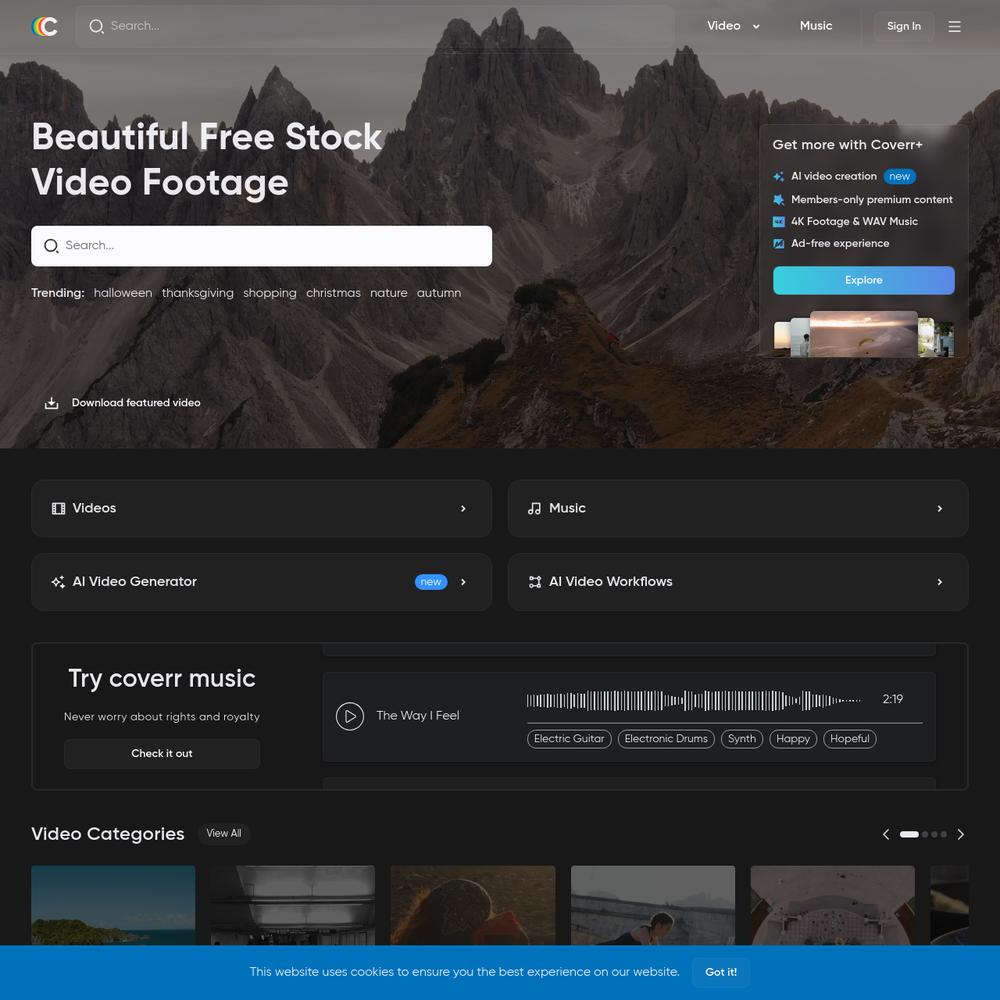Screen dimensions: 1000x1000
Task: Click the AI Video Generator sparkle icon
Action: 58,582
